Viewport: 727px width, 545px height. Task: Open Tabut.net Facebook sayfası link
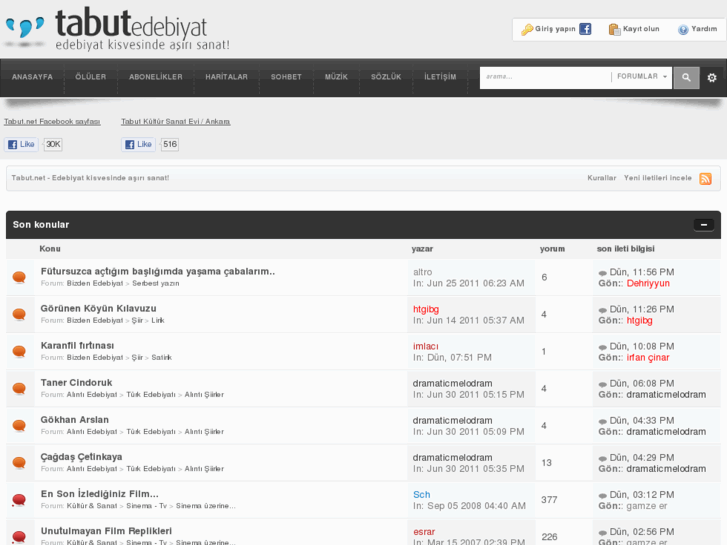(x=52, y=122)
